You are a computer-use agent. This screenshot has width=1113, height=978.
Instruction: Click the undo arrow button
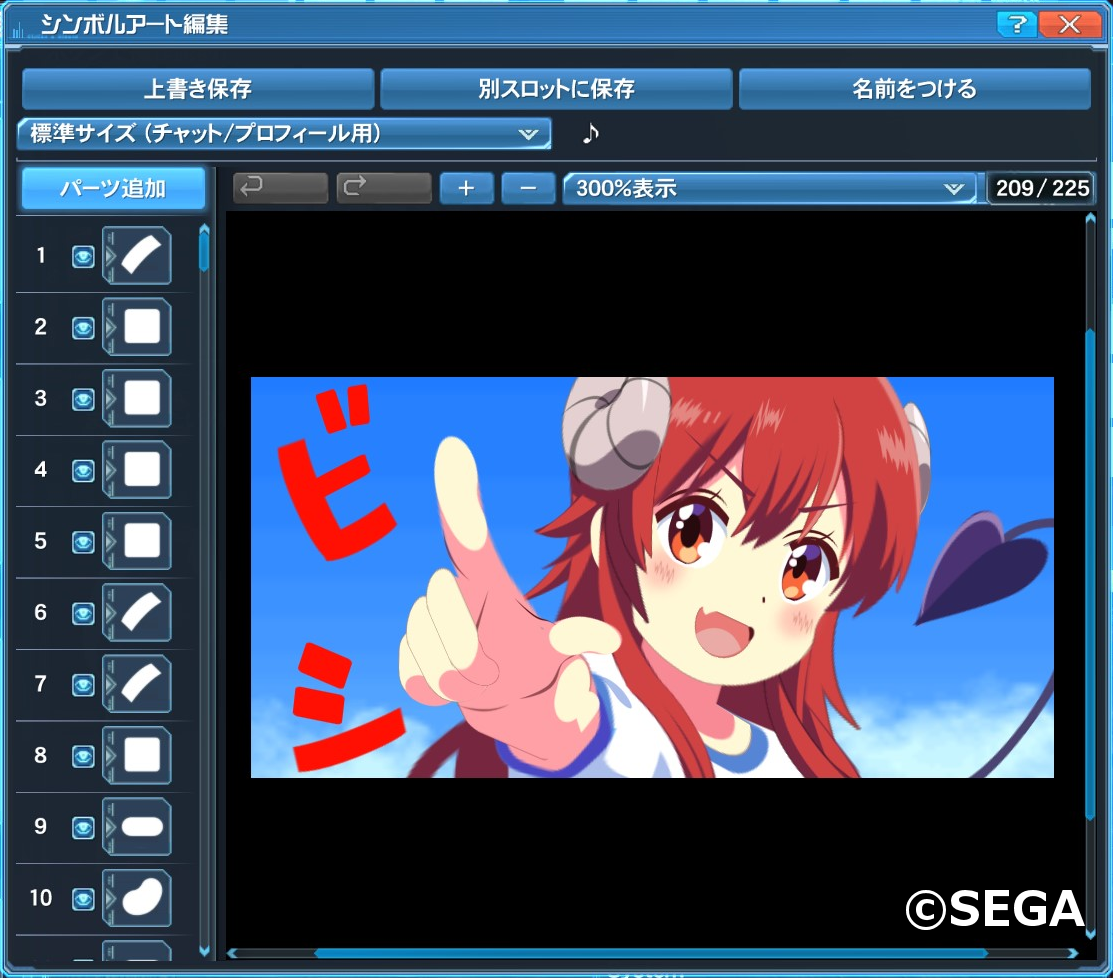(280, 188)
